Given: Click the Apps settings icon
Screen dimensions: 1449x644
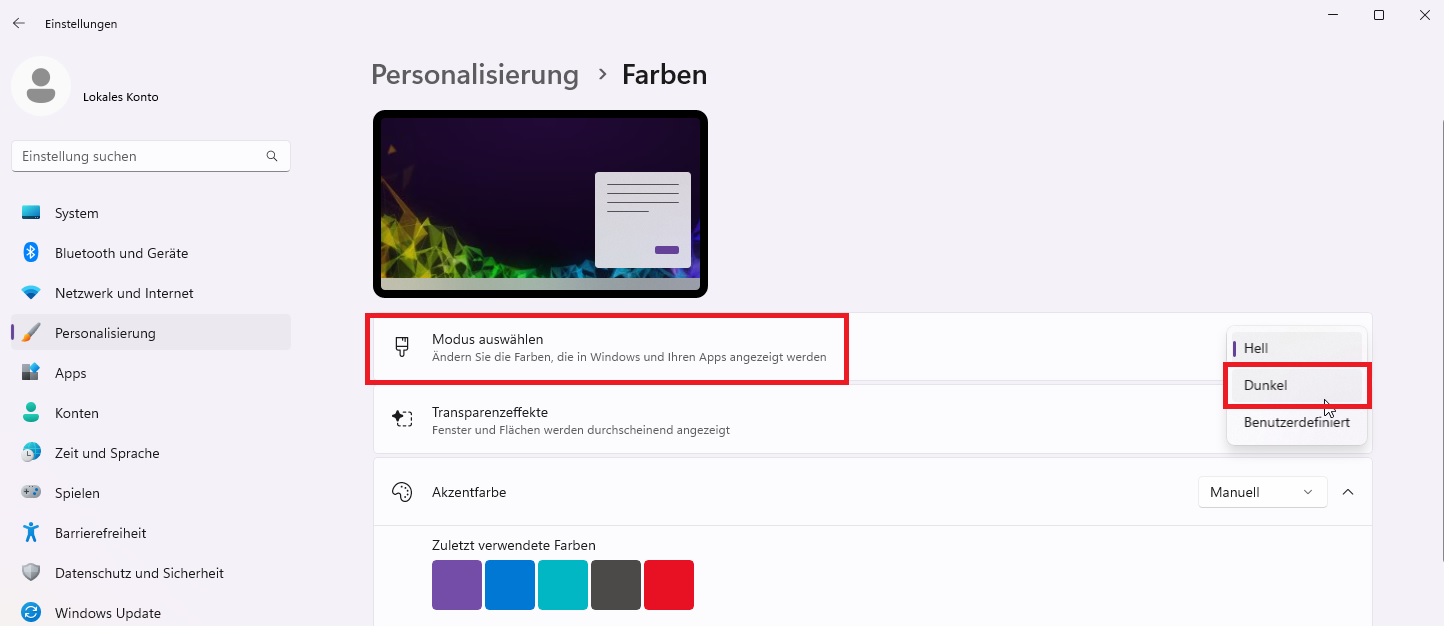Looking at the screenshot, I should pos(31,373).
